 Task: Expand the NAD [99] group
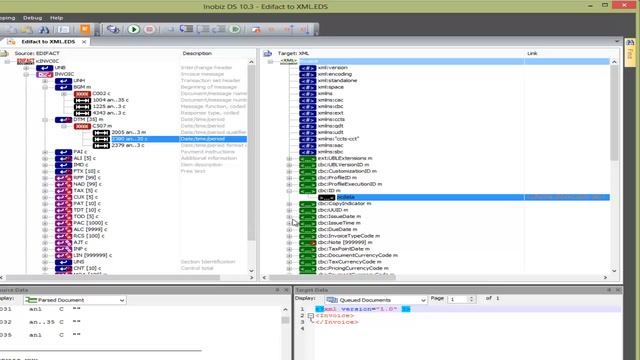pyautogui.click(x=45, y=184)
